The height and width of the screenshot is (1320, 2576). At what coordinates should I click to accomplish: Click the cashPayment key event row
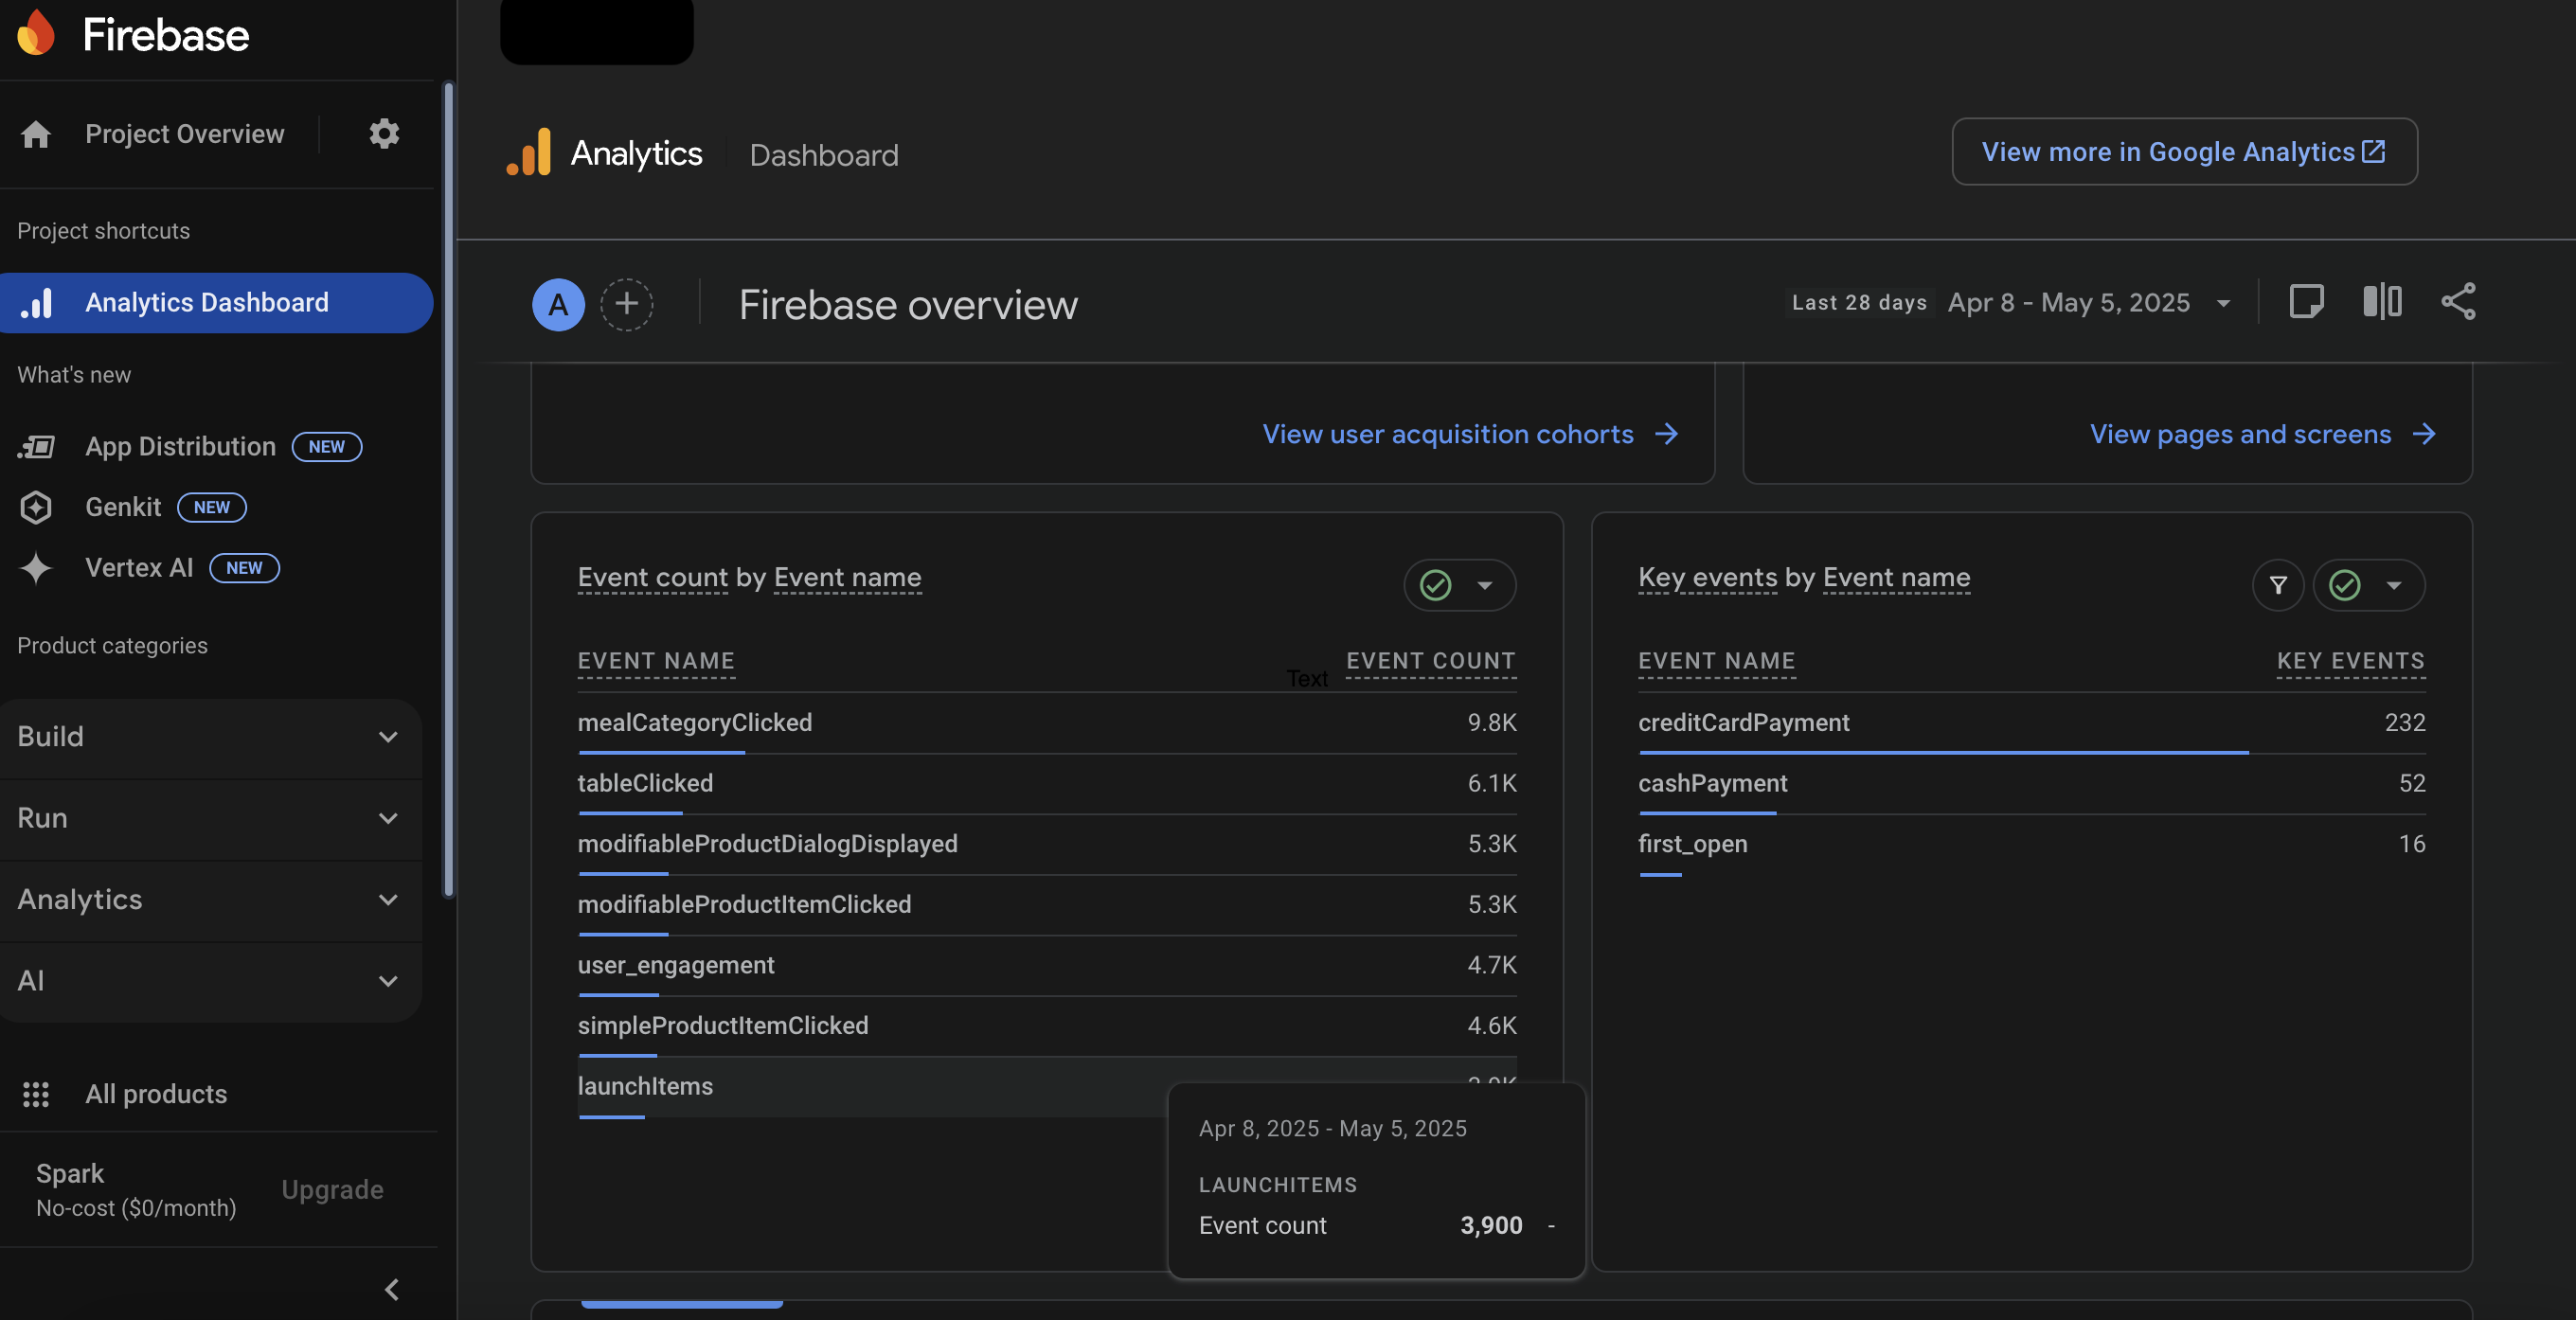[2031, 784]
